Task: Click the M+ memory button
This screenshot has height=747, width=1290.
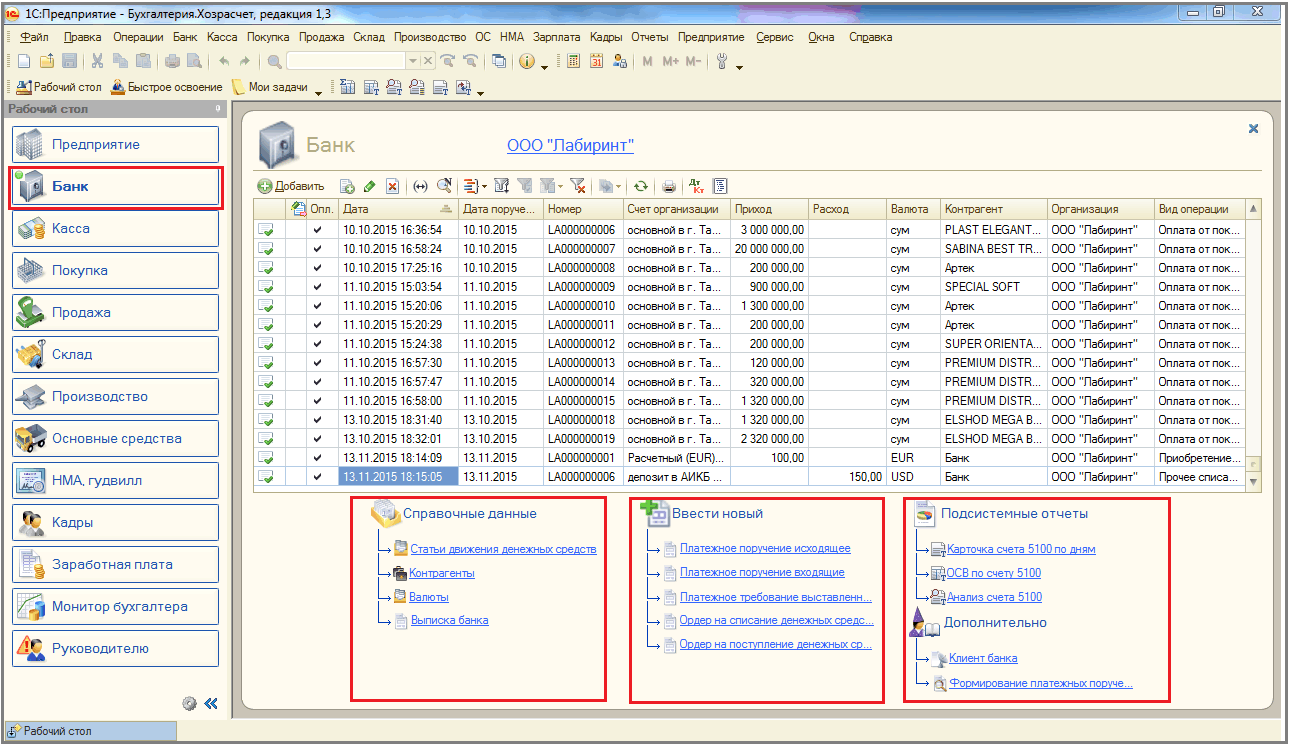Action: 669,61
